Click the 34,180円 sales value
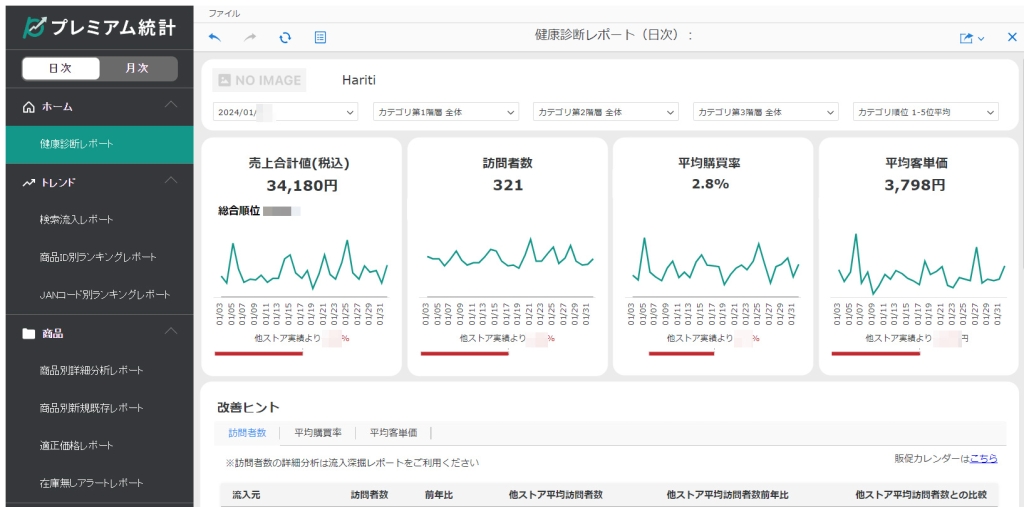1024x507 pixels. point(302,186)
